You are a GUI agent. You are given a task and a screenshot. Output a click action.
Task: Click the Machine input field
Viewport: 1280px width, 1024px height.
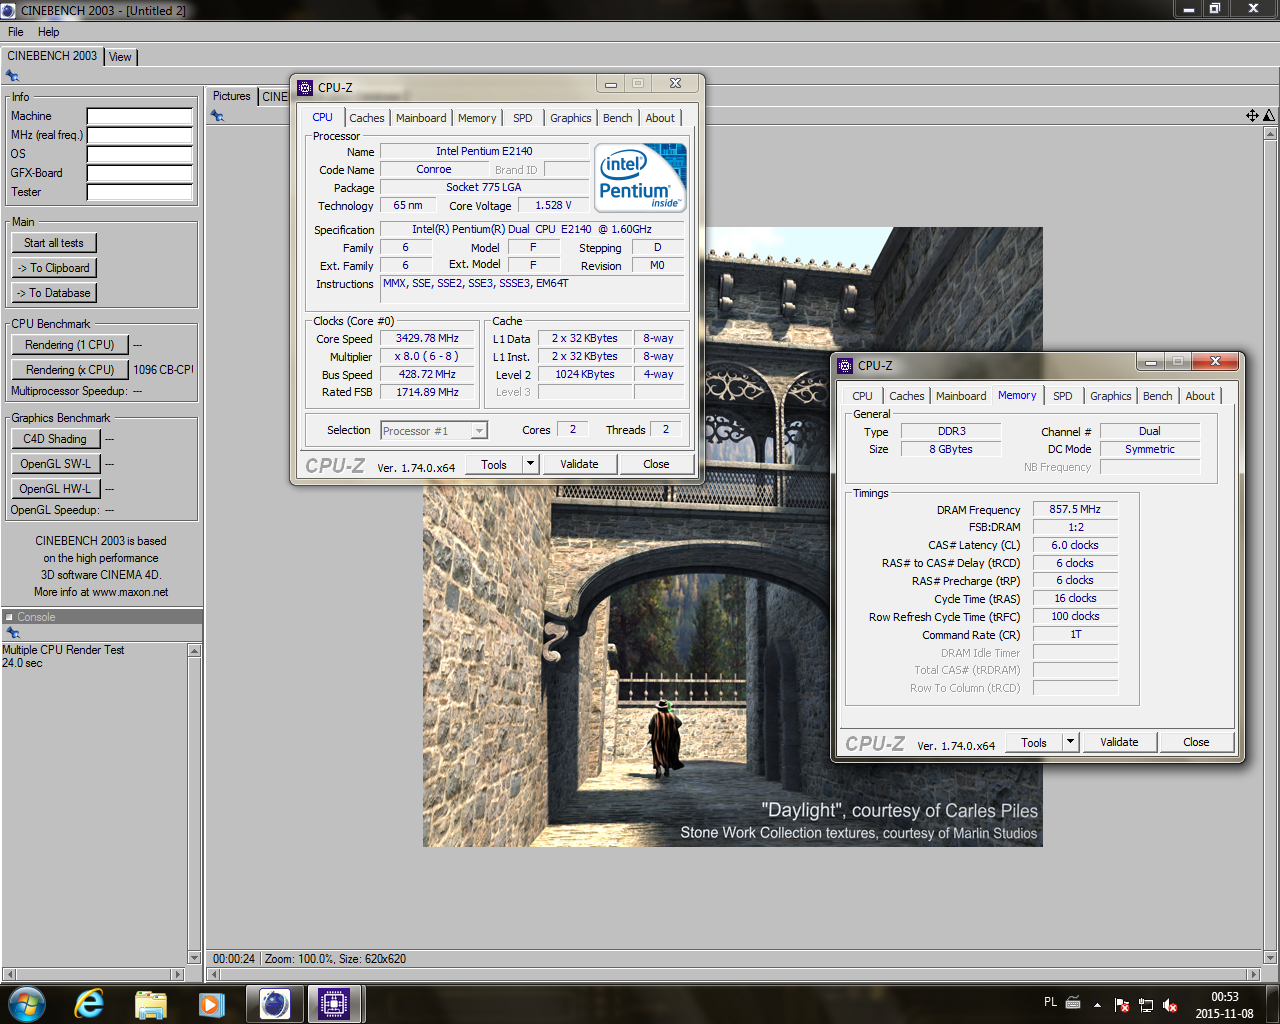point(140,116)
